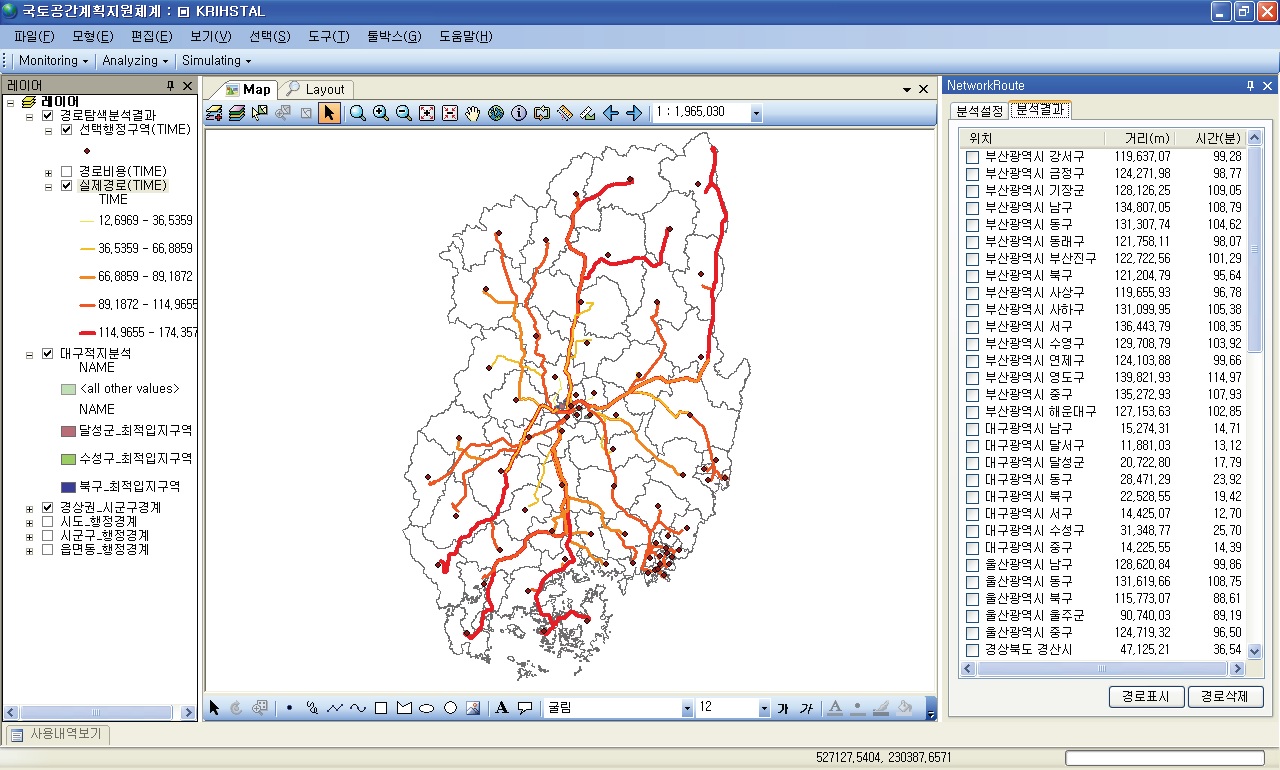1280x770 pixels.
Task: Select the measure ruler tool
Action: tap(565, 113)
